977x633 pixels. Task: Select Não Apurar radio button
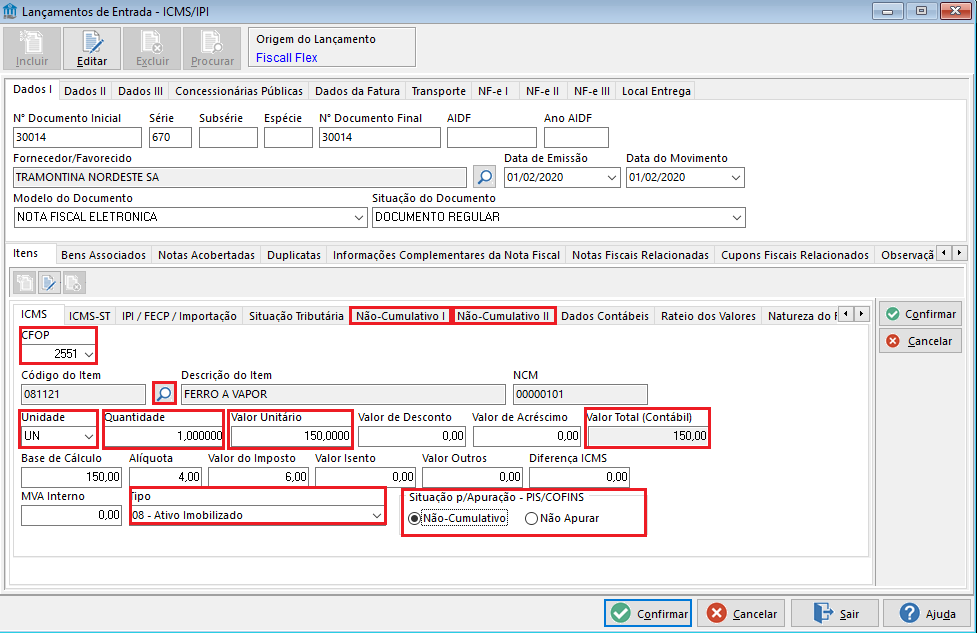pos(531,518)
